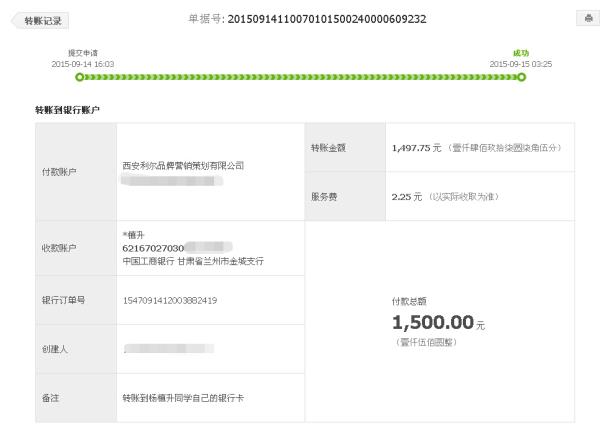Click the 成功 status label
Image resolution: width=600 pixels, height=428 pixels.
pos(521,53)
